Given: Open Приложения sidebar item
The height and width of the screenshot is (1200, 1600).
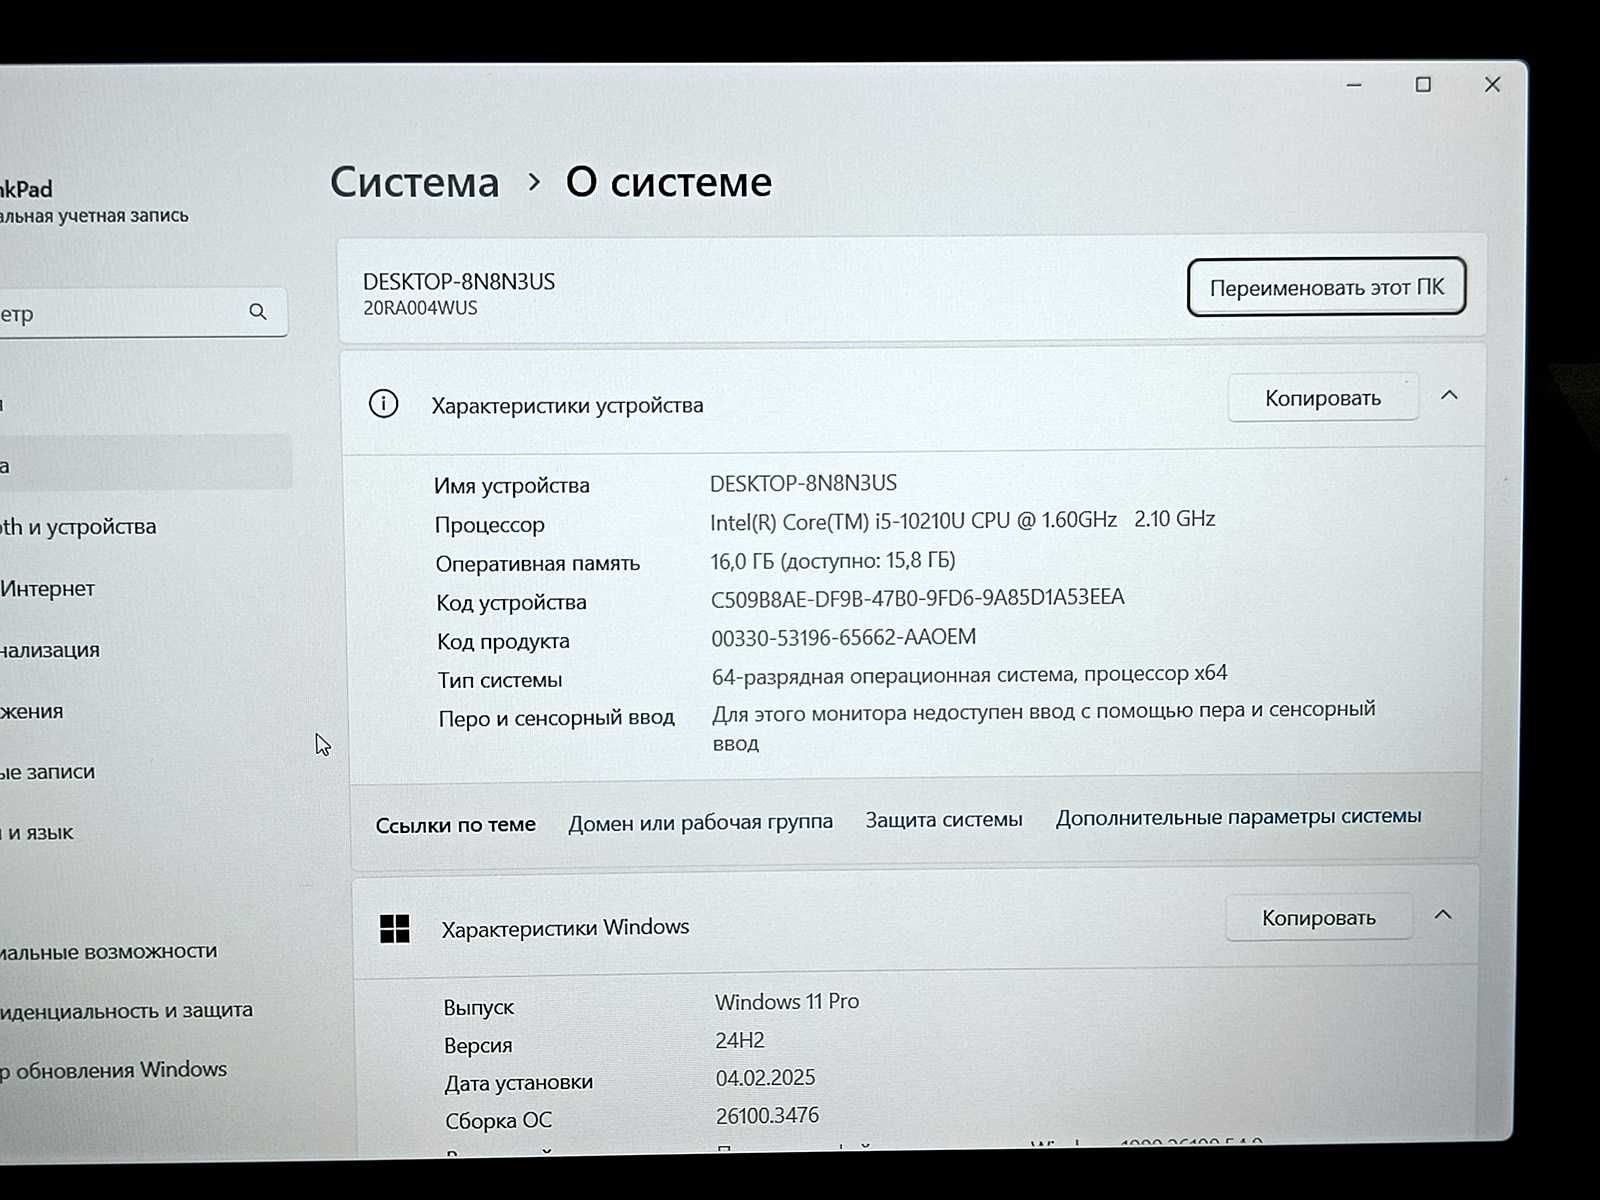Looking at the screenshot, I should pyautogui.click(x=32, y=711).
